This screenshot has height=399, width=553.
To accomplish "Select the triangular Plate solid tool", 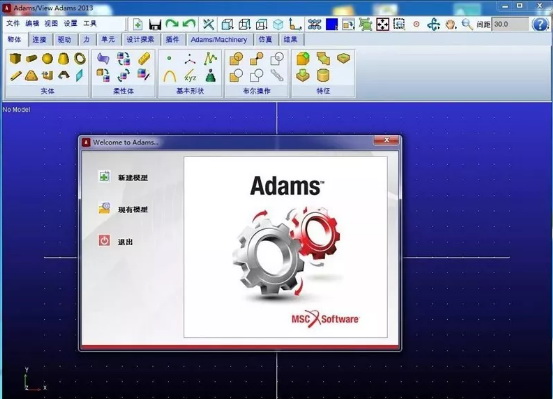I will click(31, 75).
